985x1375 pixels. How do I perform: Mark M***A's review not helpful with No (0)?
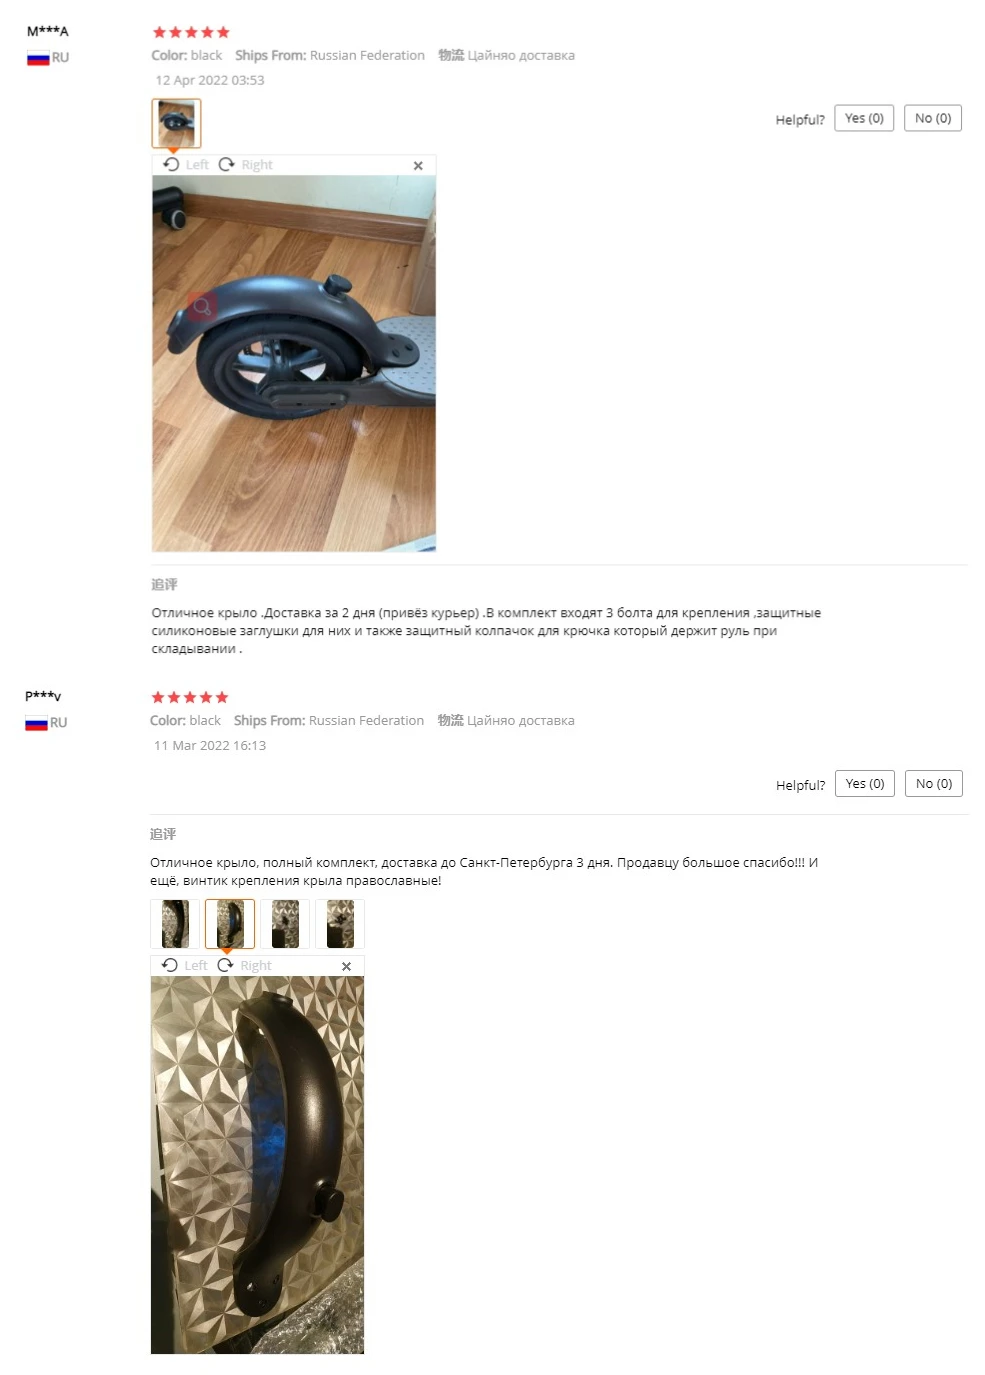[933, 118]
